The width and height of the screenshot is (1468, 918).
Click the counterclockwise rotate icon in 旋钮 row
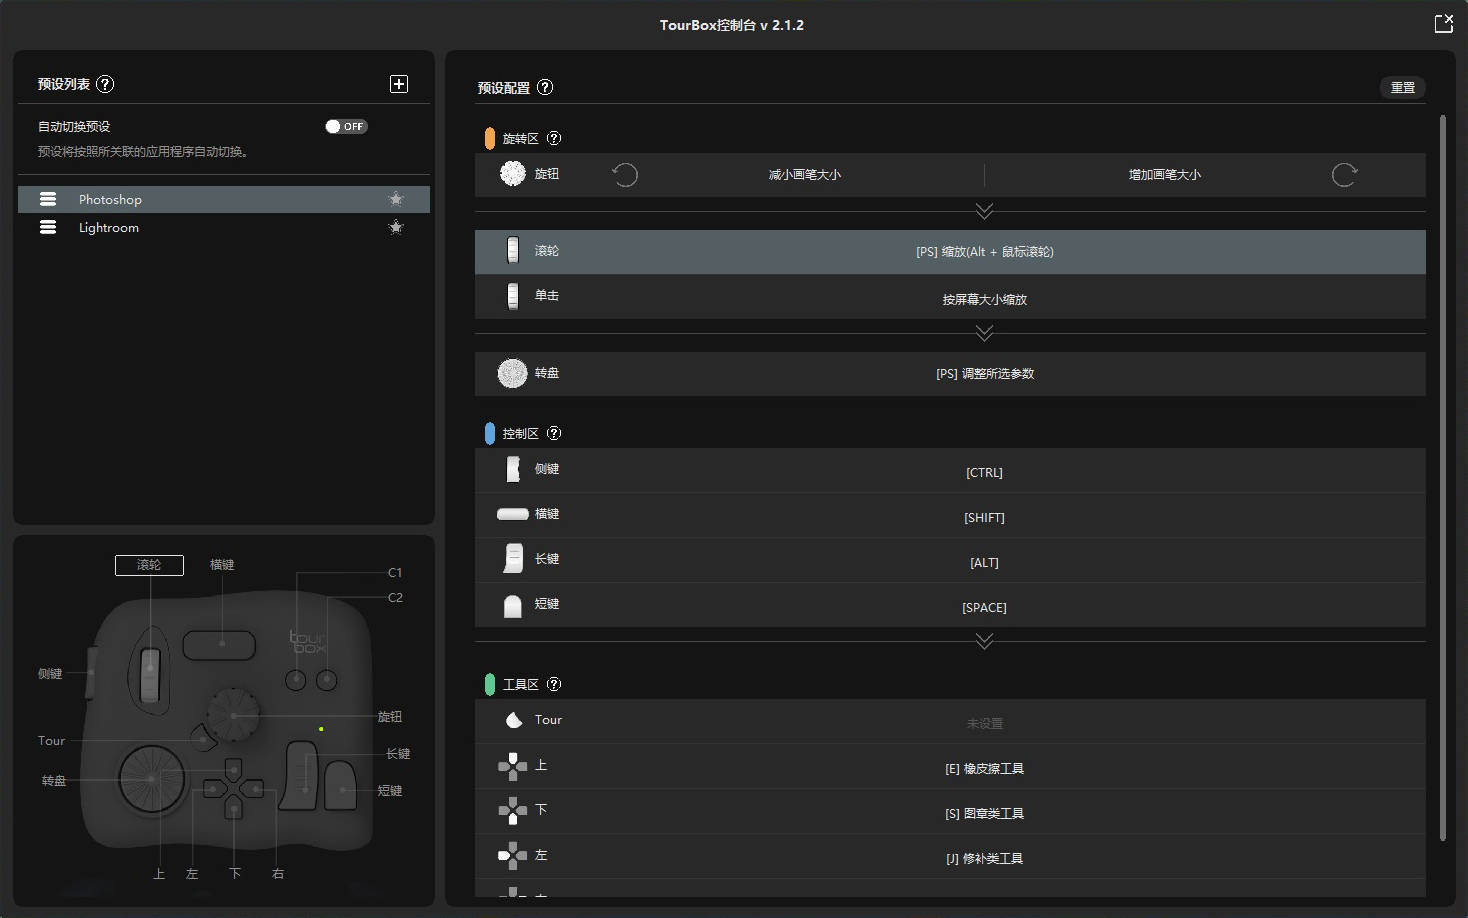tap(625, 175)
